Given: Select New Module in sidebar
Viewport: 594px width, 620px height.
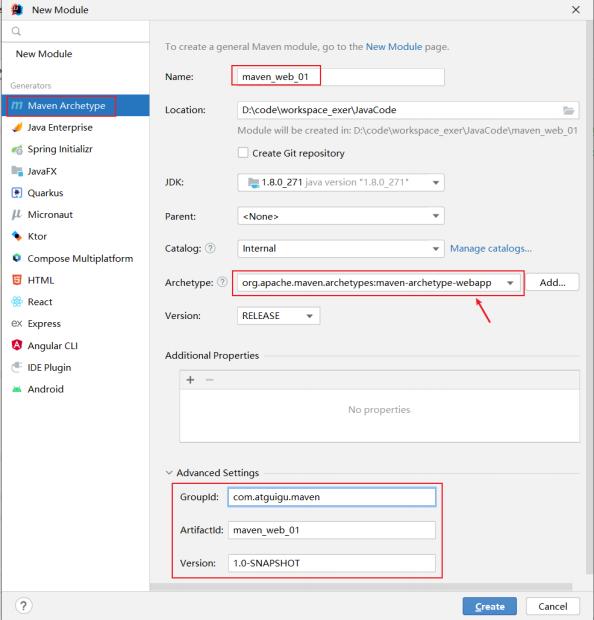Looking at the screenshot, I should point(44,54).
